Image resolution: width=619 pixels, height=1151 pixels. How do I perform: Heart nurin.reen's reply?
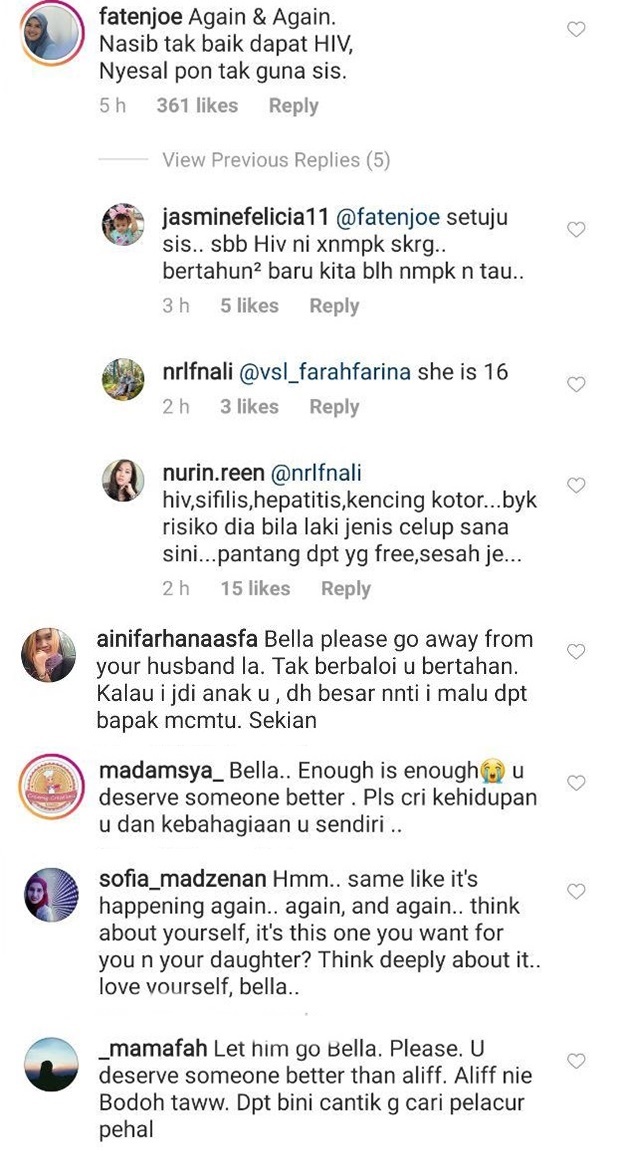[576, 485]
